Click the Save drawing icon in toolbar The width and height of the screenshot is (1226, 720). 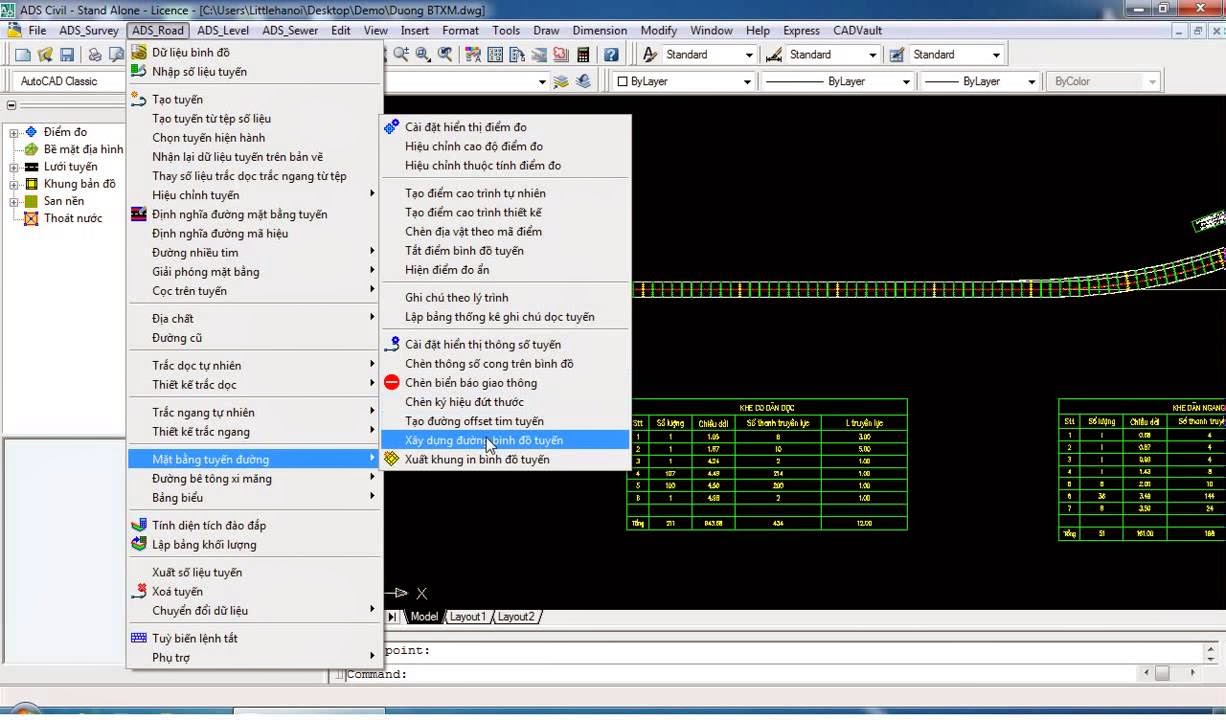(x=68, y=55)
